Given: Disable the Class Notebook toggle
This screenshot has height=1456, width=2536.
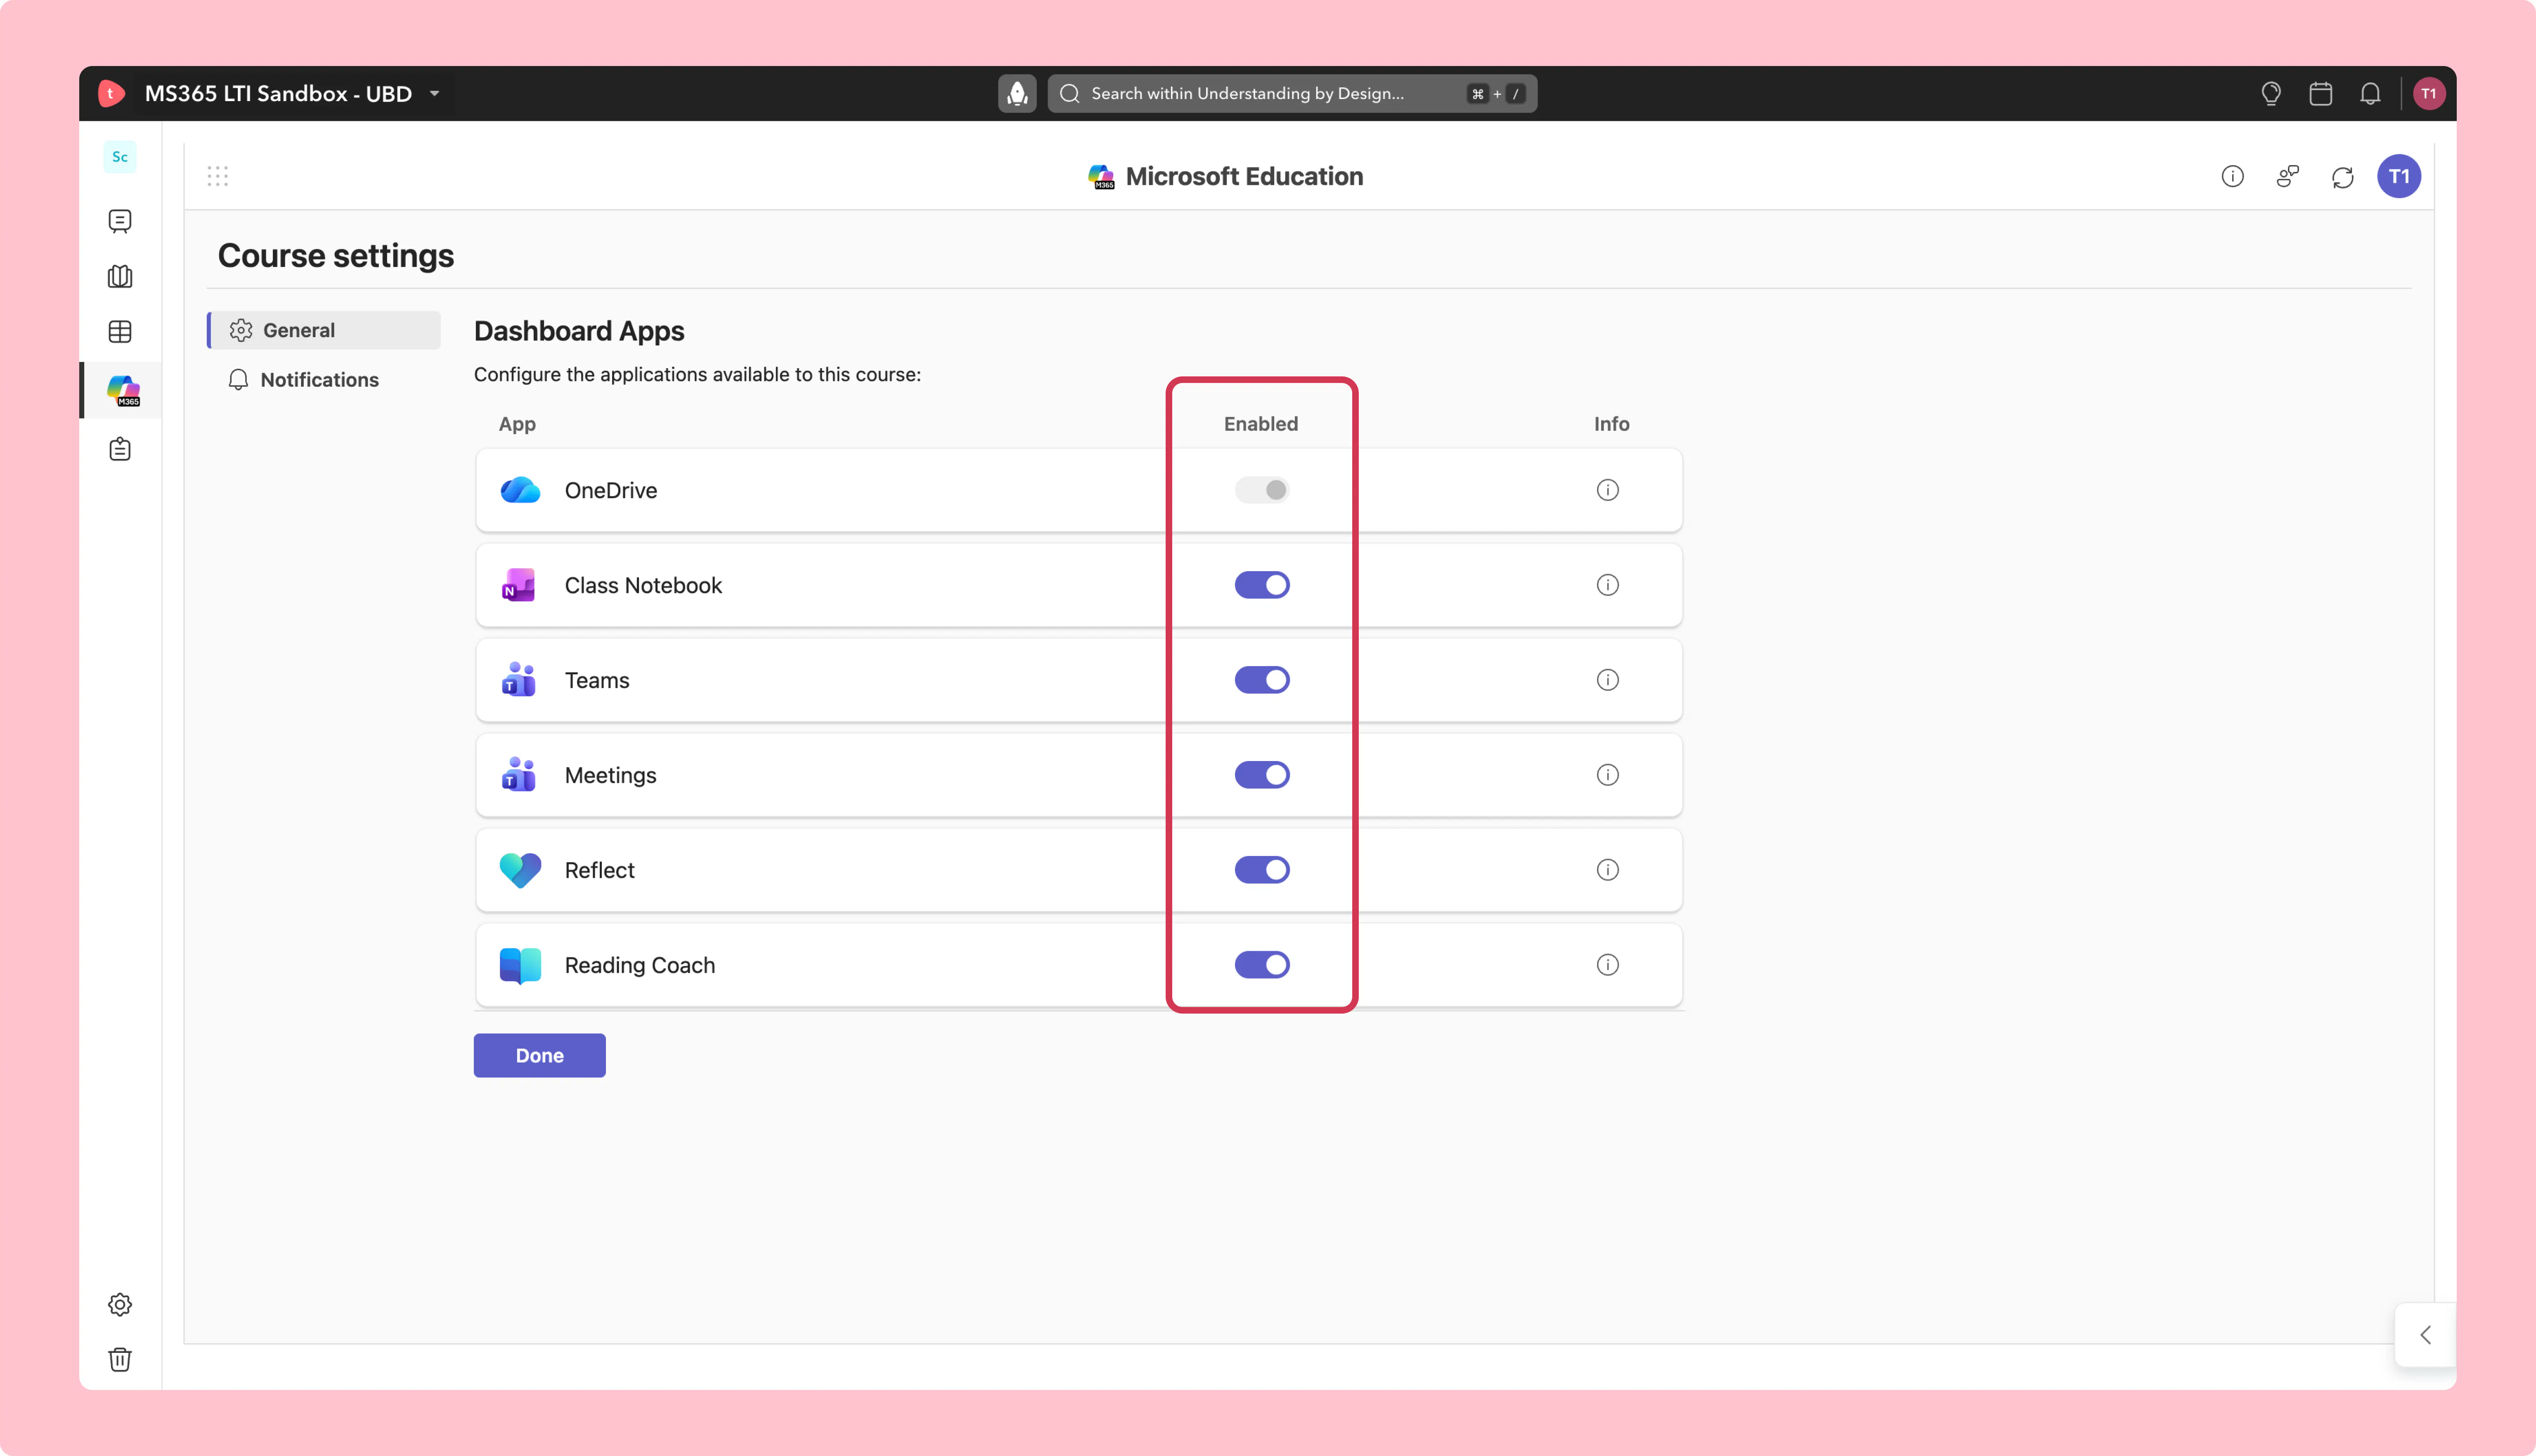Looking at the screenshot, I should point(1262,585).
